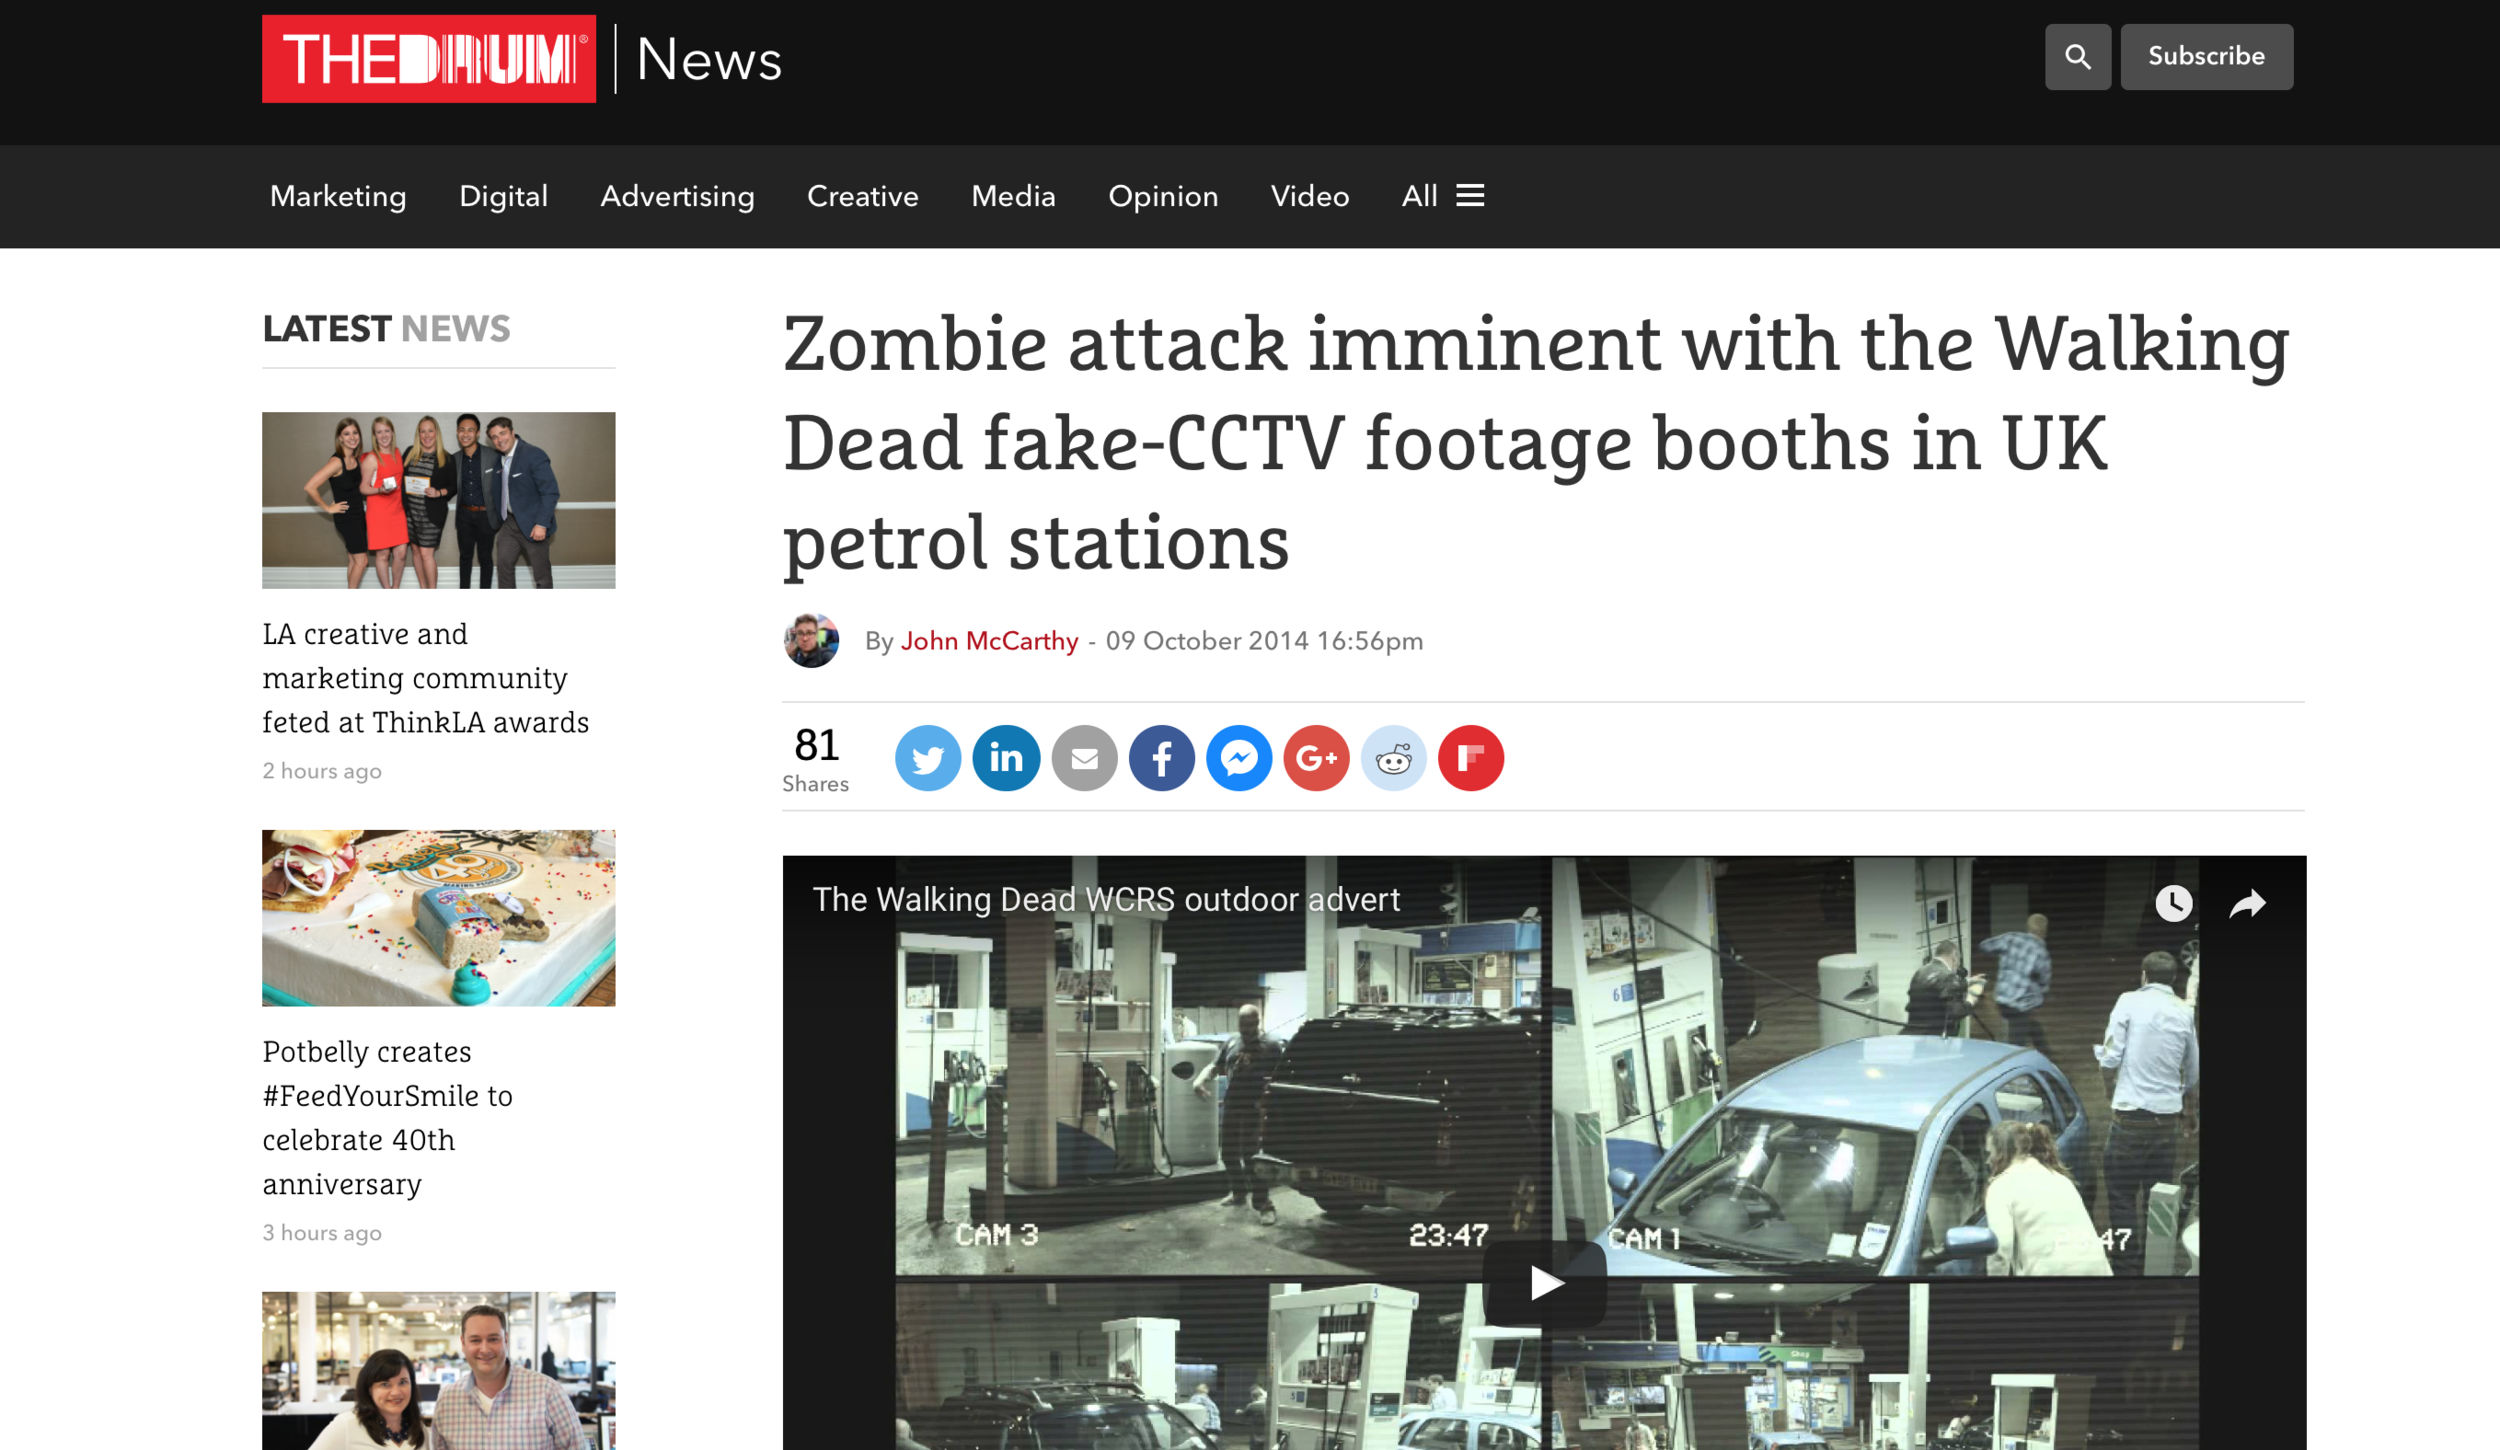
Task: Click the Subscribe button
Action: pos(2206,57)
